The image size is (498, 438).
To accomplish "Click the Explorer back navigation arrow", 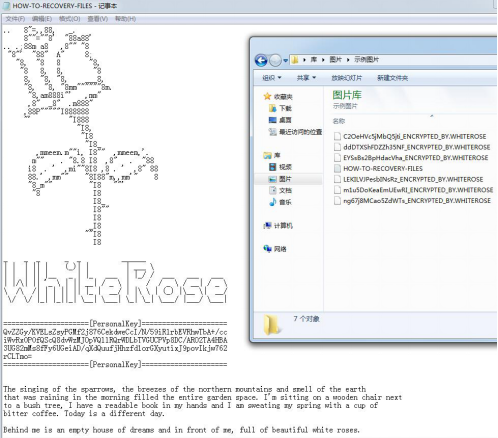I will click(x=261, y=60).
